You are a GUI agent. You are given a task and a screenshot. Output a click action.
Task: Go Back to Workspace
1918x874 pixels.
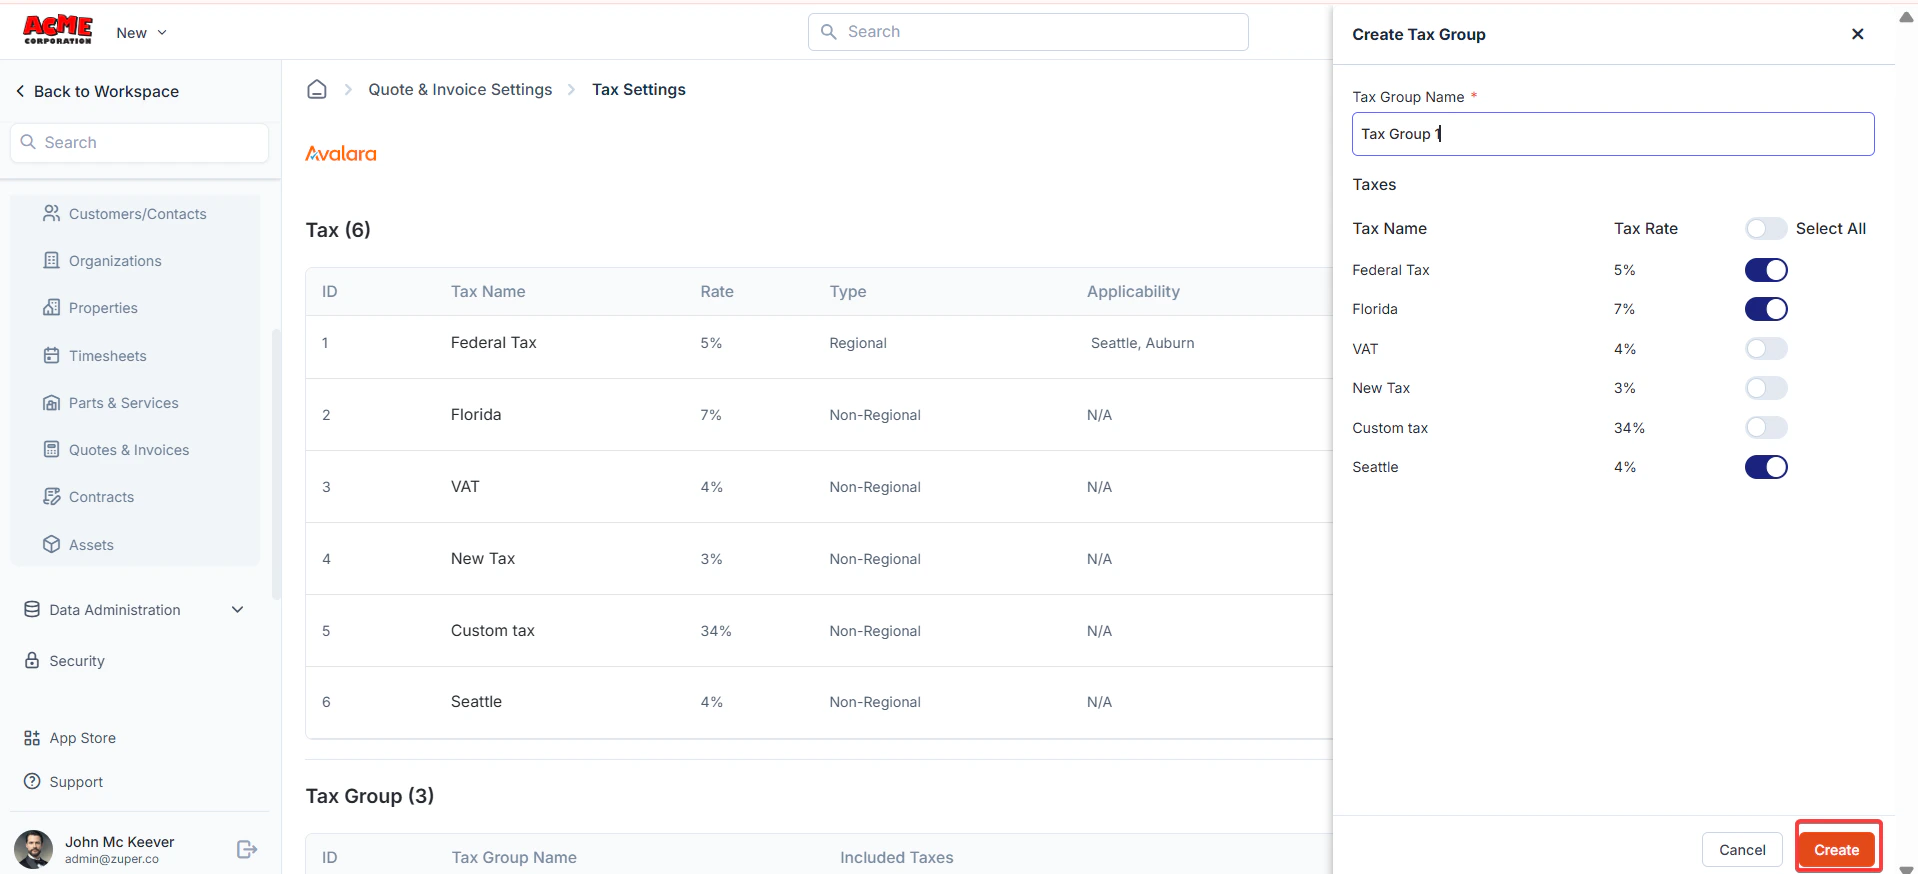pyautogui.click(x=106, y=91)
